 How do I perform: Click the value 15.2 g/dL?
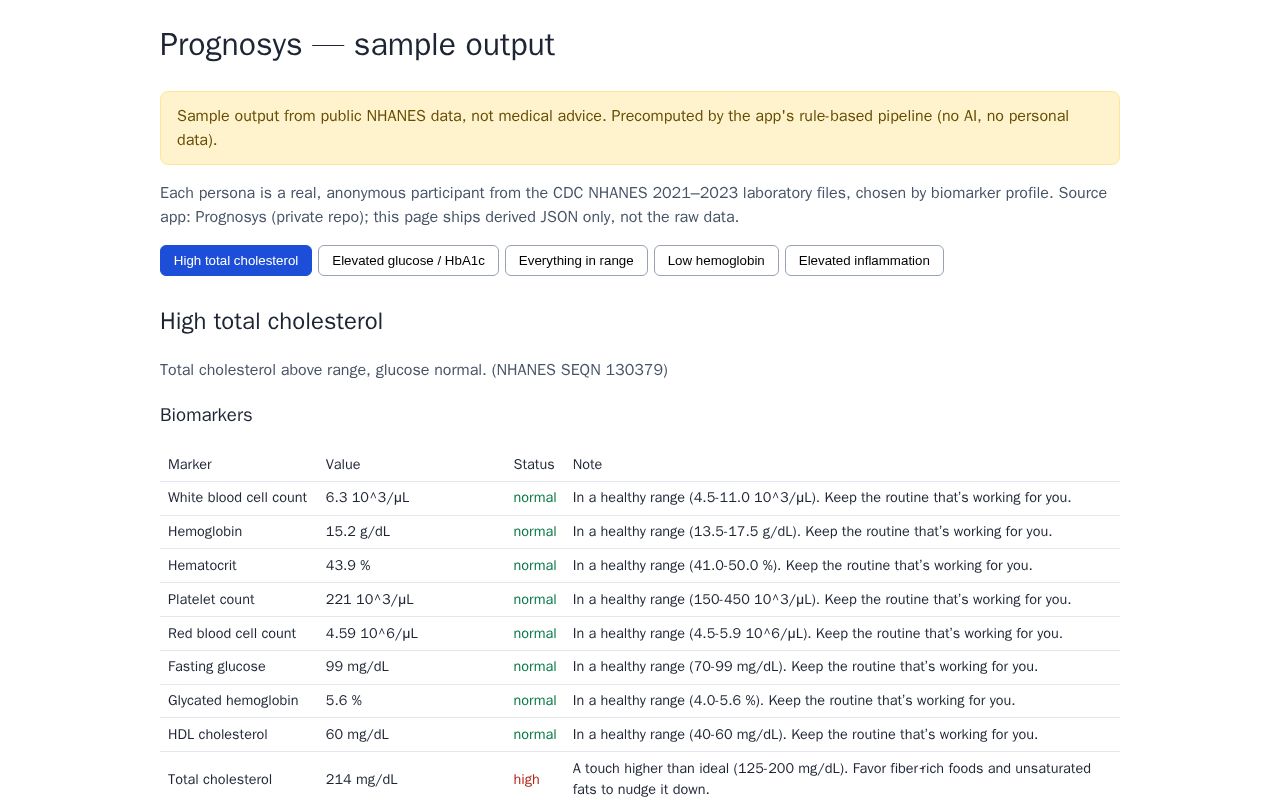[x=358, y=532]
